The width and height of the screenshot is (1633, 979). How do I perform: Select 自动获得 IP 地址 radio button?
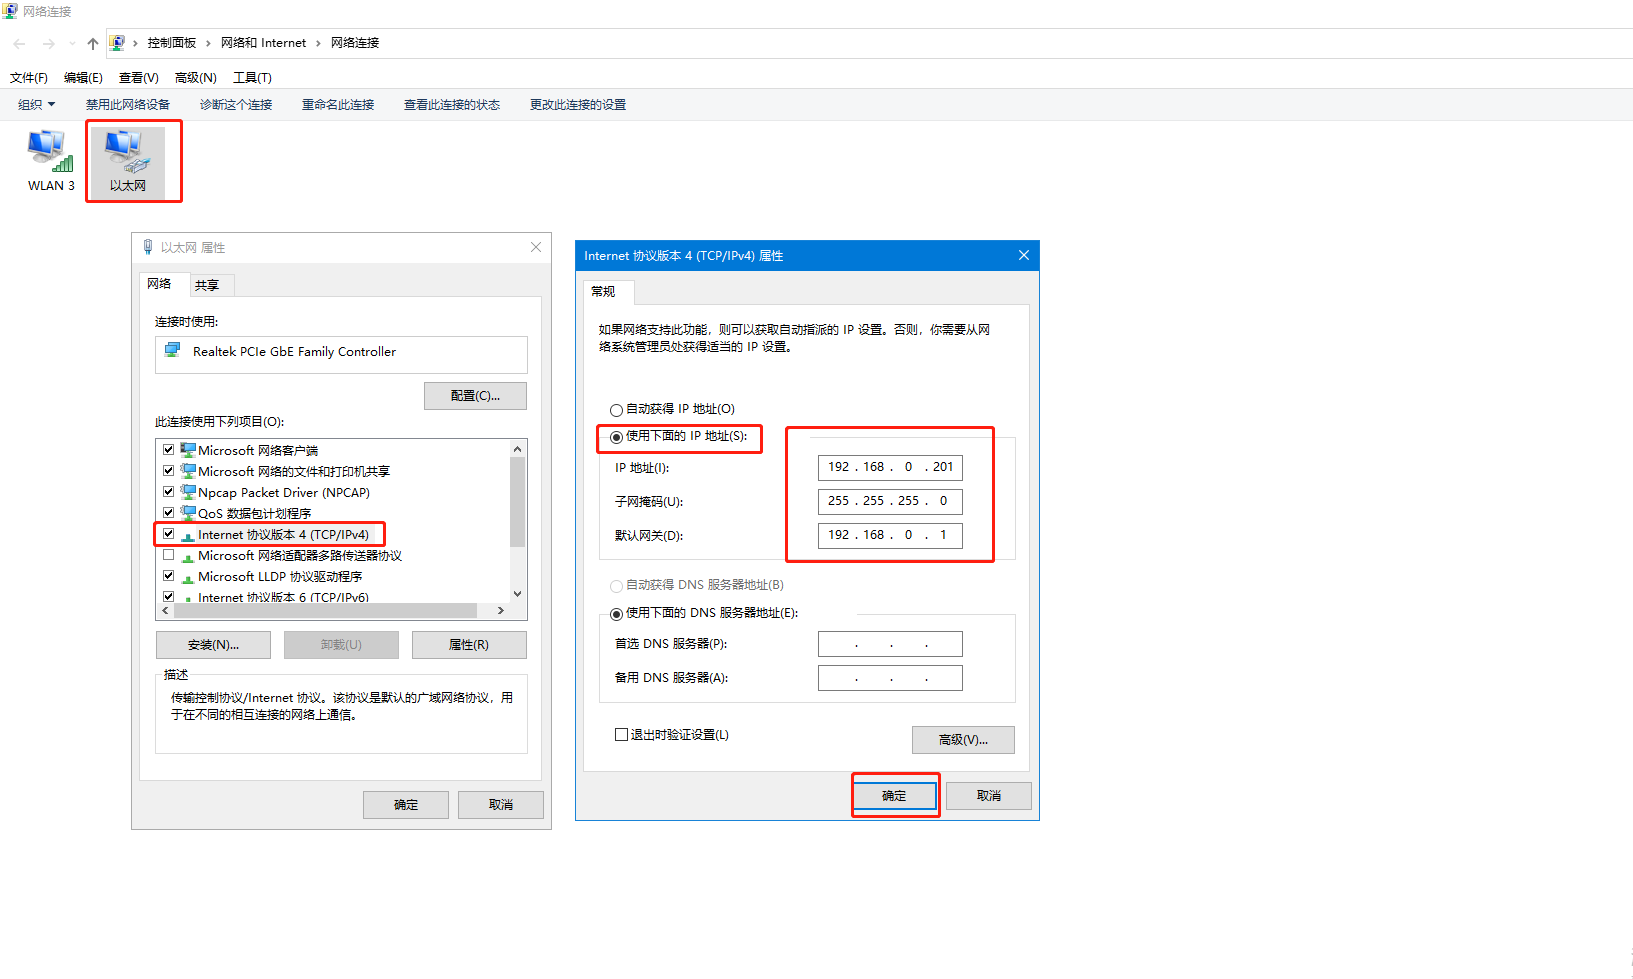tap(616, 410)
